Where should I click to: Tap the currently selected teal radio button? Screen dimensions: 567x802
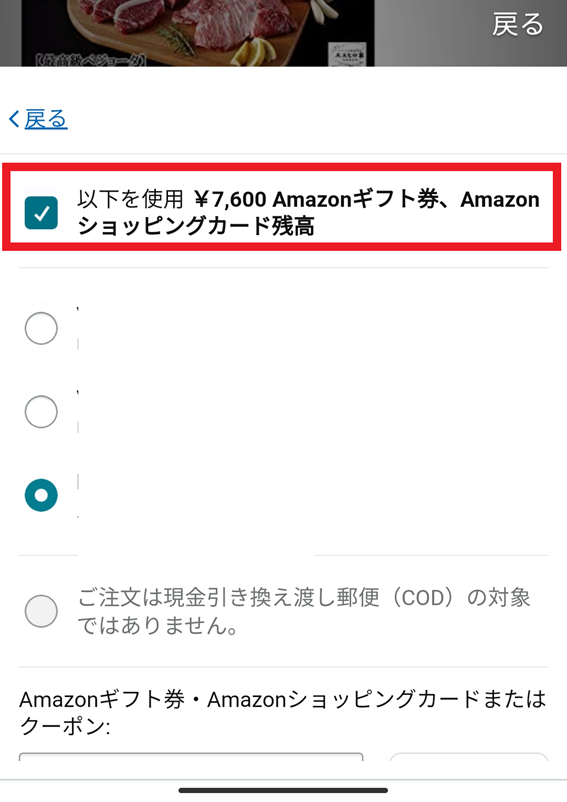41,495
